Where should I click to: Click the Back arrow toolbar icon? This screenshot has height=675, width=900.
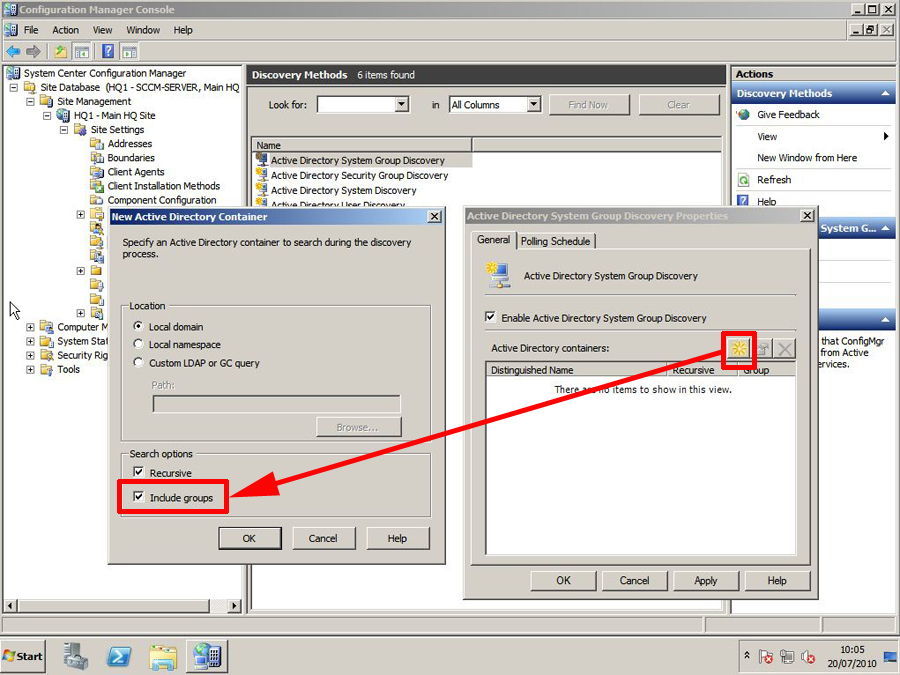click(13, 52)
